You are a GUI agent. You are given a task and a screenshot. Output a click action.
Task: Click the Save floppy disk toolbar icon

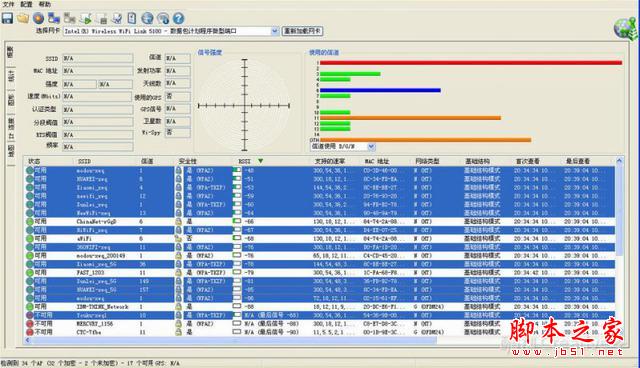[x=7, y=18]
